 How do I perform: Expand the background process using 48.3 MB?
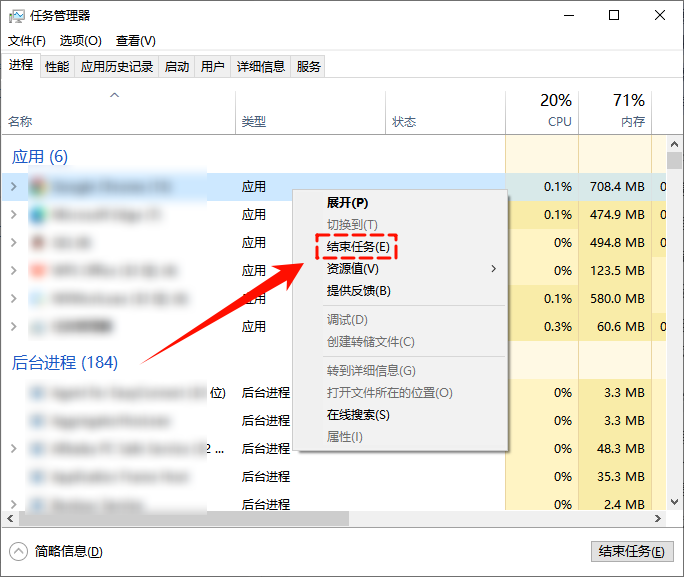[14, 448]
